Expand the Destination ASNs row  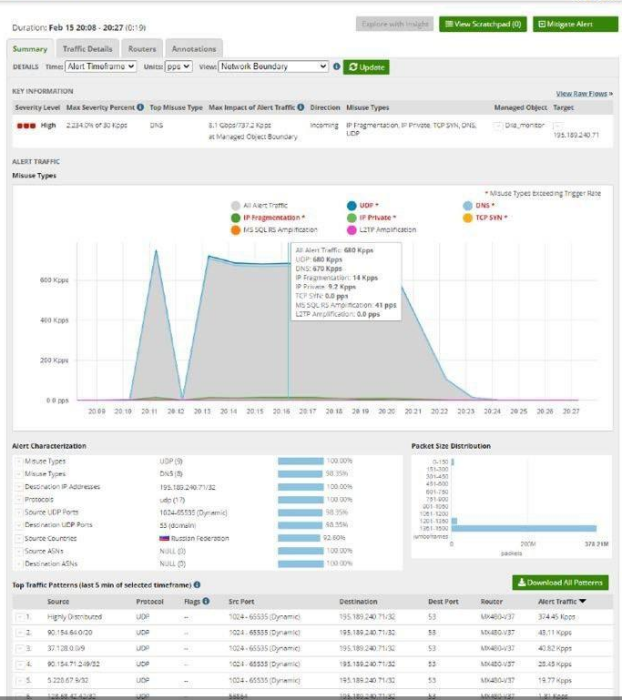(19, 564)
